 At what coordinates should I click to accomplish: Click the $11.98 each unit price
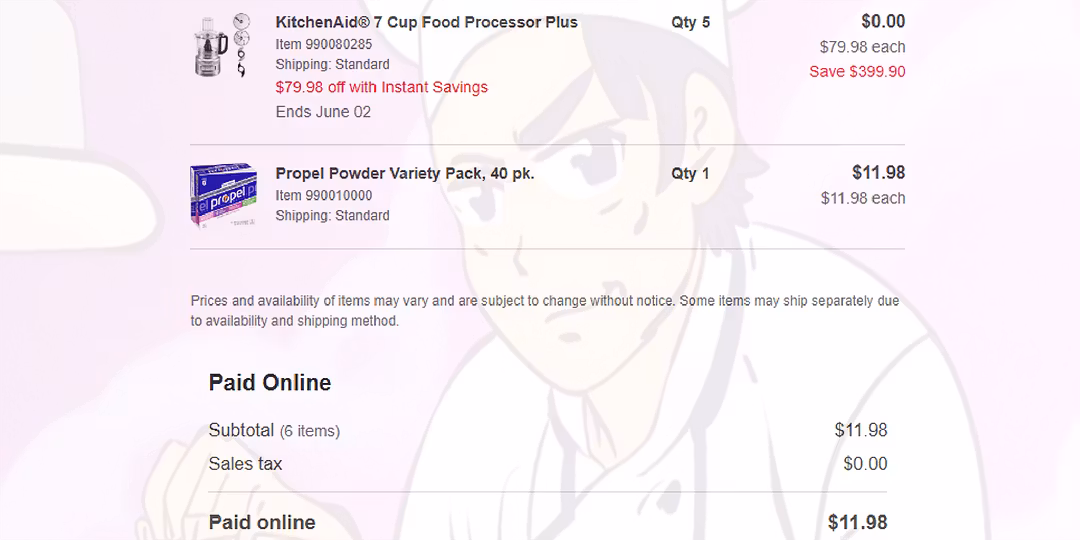[862, 198]
